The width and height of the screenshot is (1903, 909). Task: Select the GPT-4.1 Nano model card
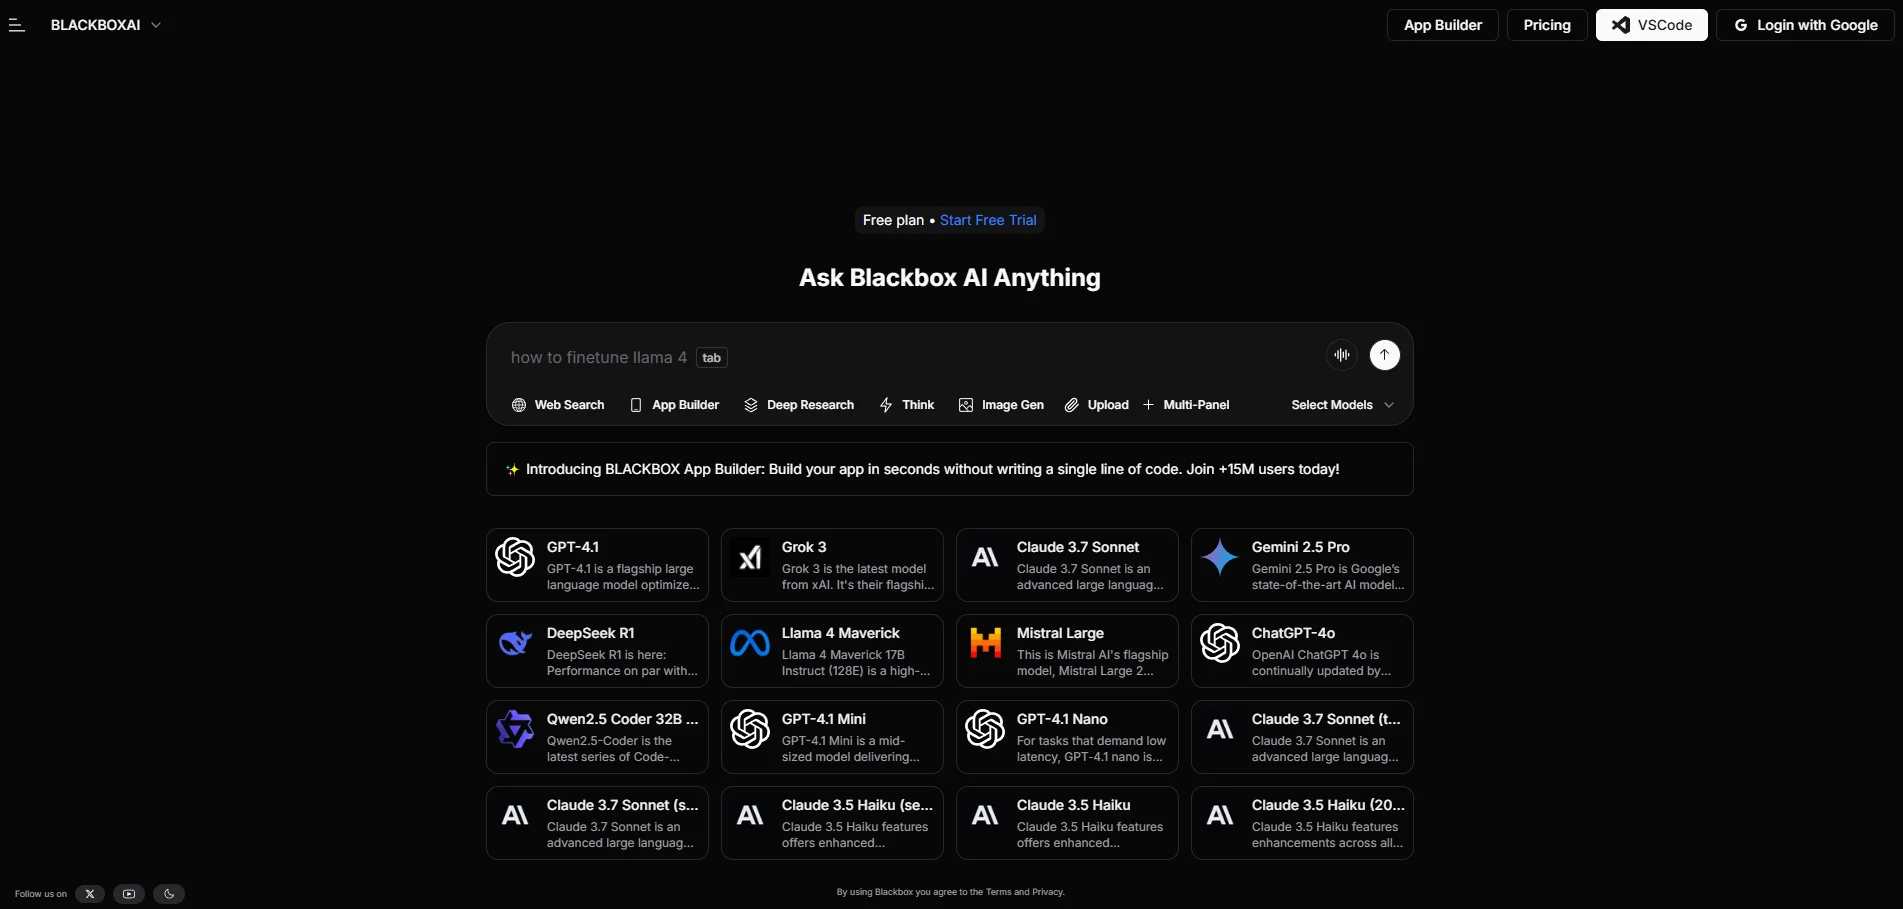(1067, 737)
